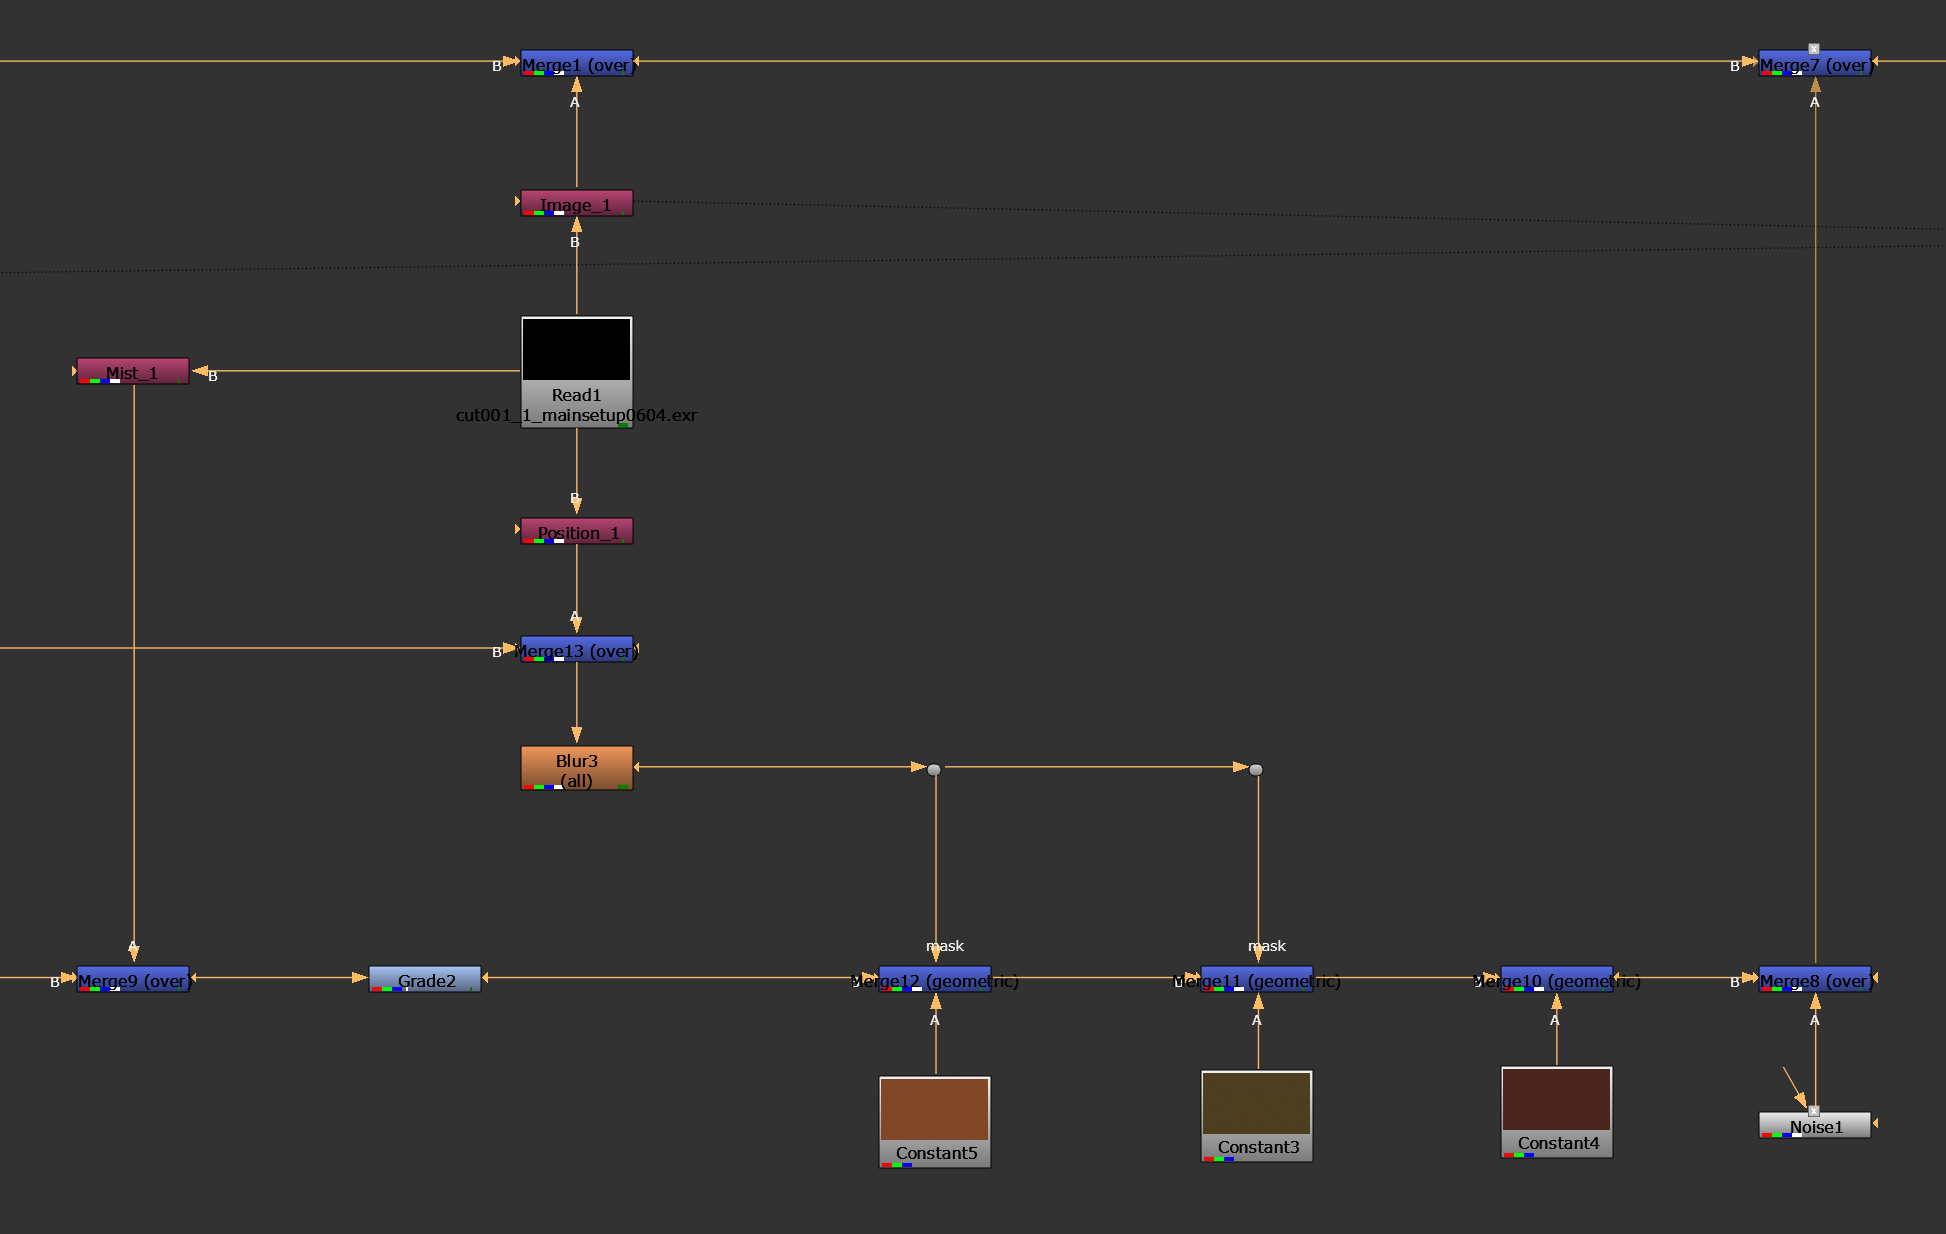Select the Grade2 node
Viewport: 1946px width, 1234px height.
click(x=425, y=979)
